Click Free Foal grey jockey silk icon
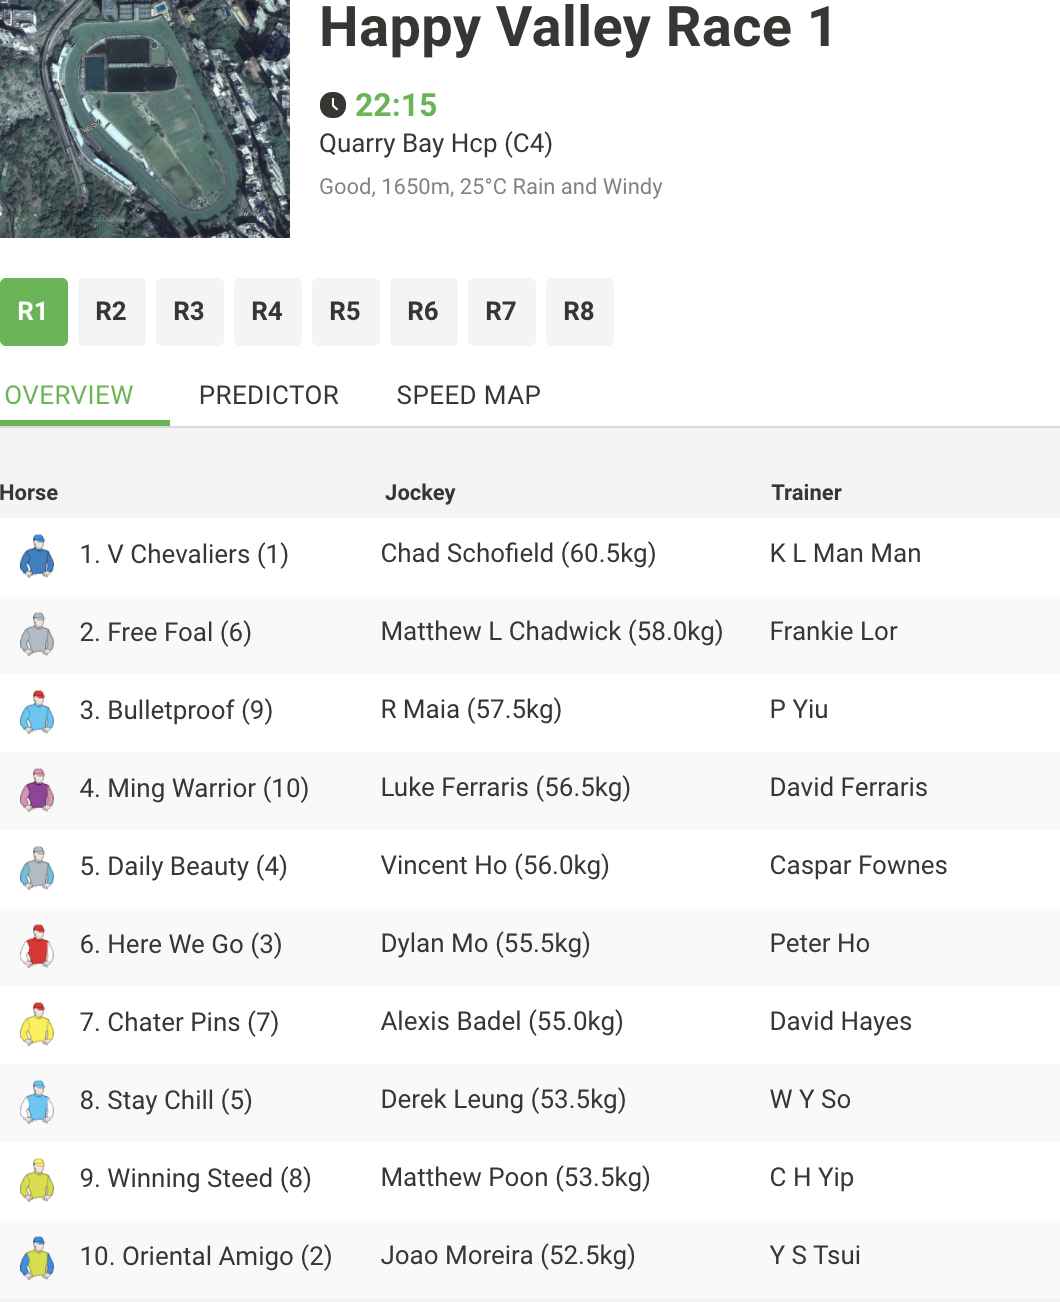 38,633
